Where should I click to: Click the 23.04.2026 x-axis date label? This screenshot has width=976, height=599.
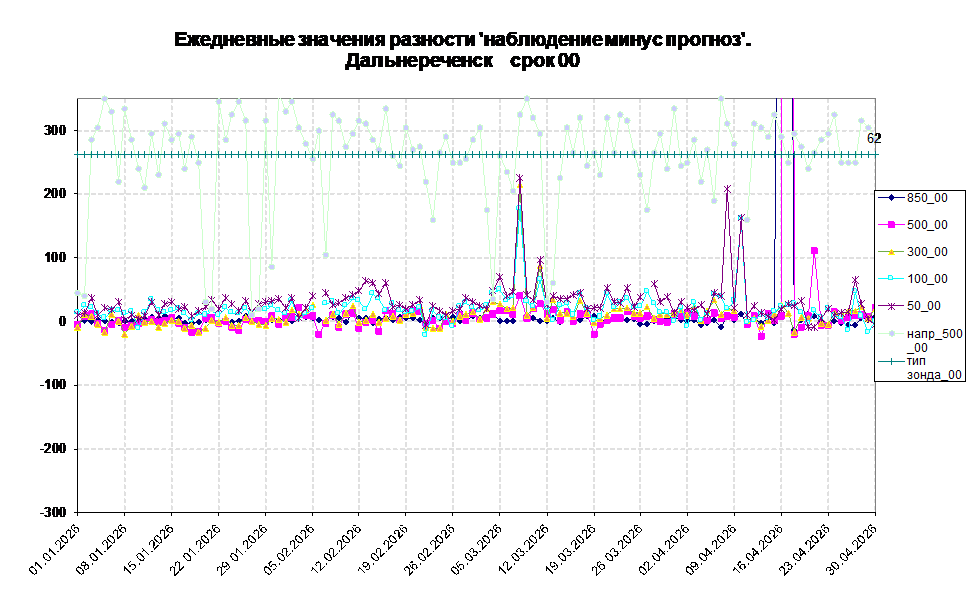(806, 549)
